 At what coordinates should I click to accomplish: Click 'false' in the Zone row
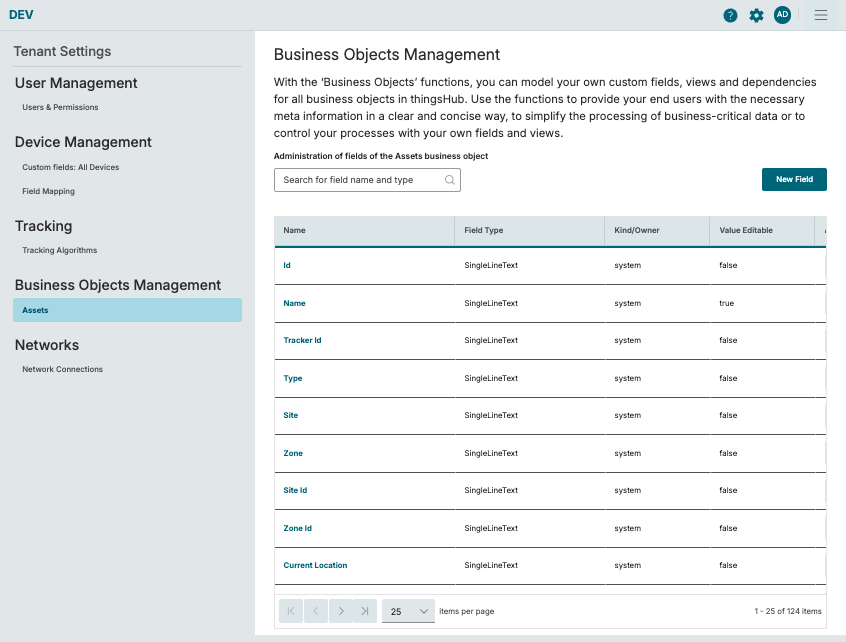pyautogui.click(x=728, y=453)
